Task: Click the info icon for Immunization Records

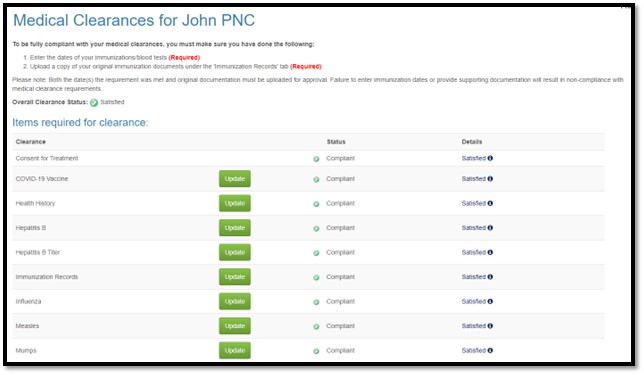Action: click(490, 277)
